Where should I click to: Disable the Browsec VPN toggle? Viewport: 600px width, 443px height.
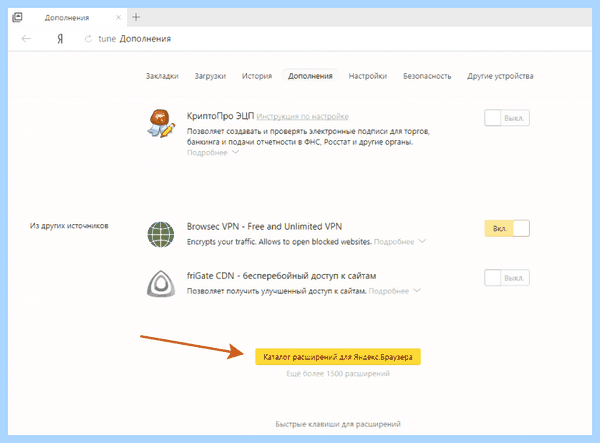tap(507, 228)
